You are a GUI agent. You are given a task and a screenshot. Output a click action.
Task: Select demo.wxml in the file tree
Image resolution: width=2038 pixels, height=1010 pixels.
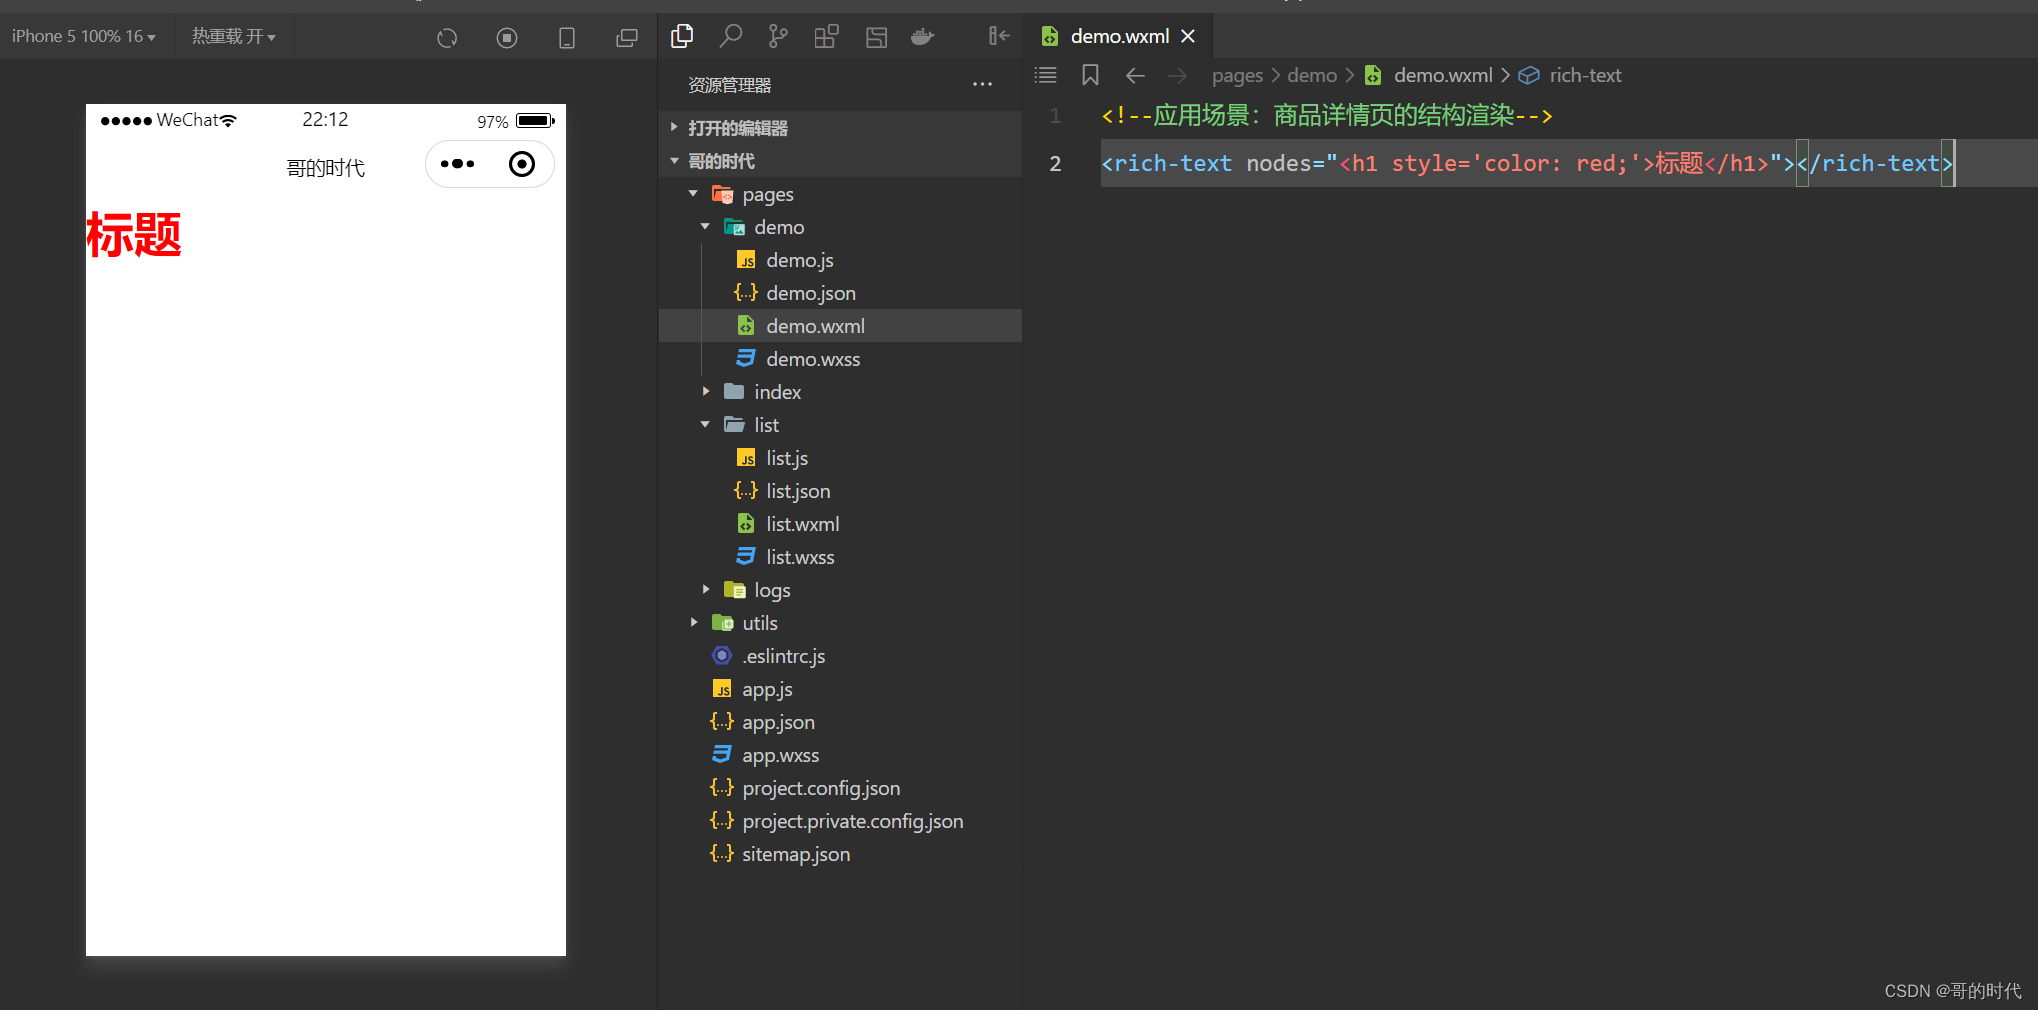pyautogui.click(x=840, y=326)
